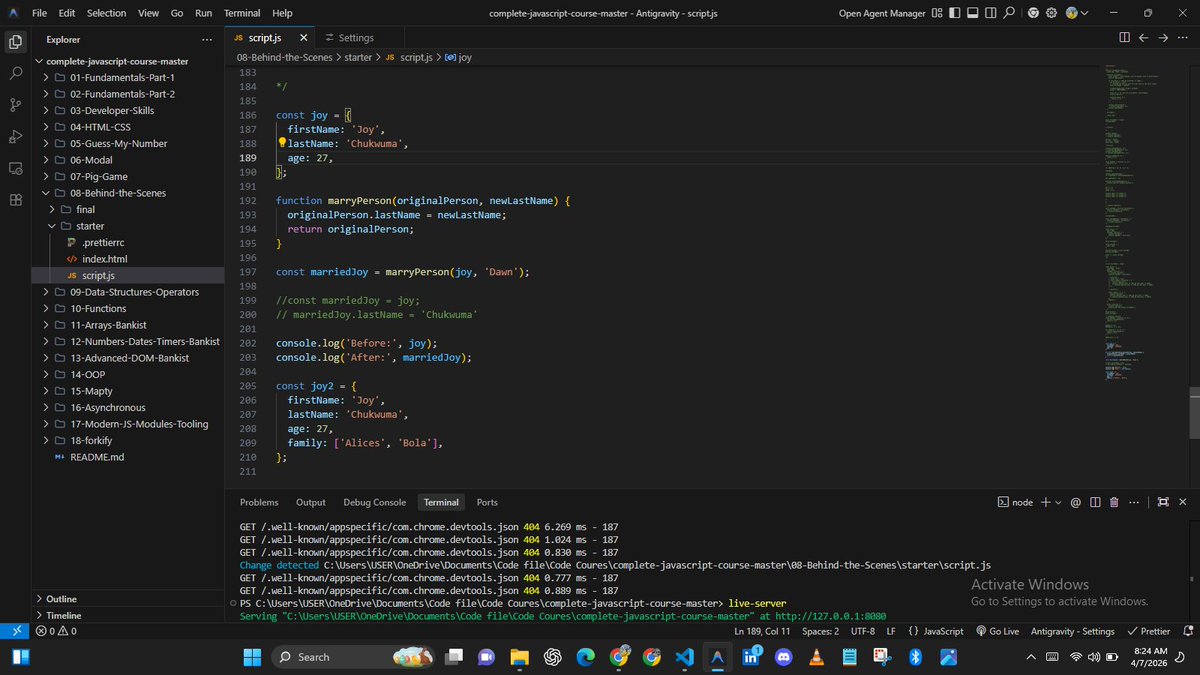The image size is (1200, 675).
Task: Split the terminal using split icon
Action: [1095, 502]
